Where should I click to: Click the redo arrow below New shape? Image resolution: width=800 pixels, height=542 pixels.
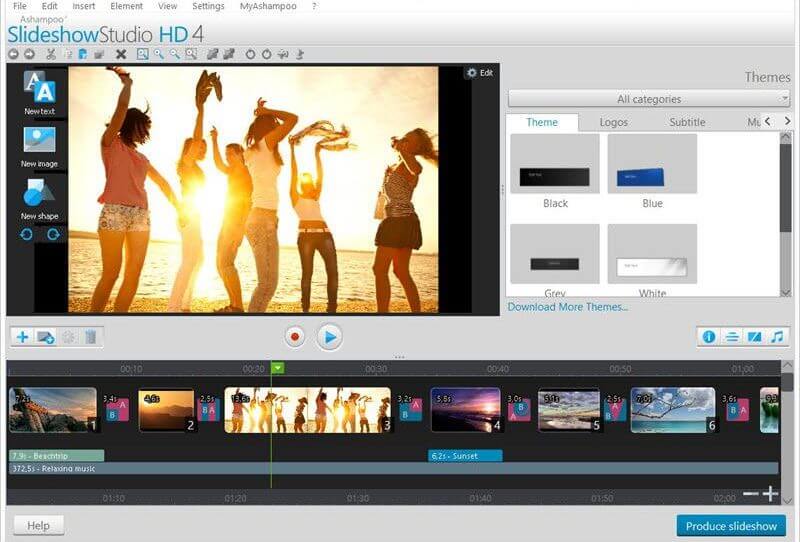click(53, 234)
